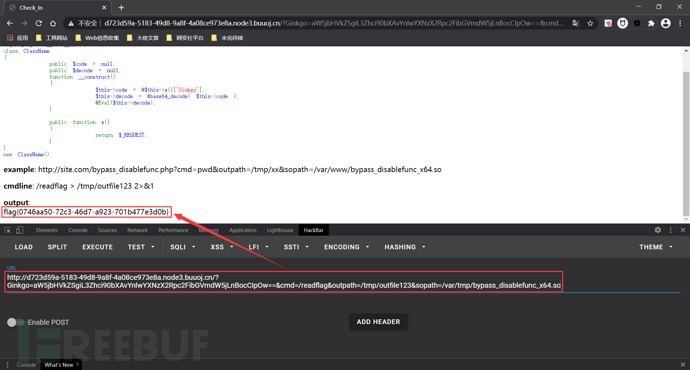Open the Chrome three-dot menu
Viewport: 690px width, 370px height.
point(680,23)
